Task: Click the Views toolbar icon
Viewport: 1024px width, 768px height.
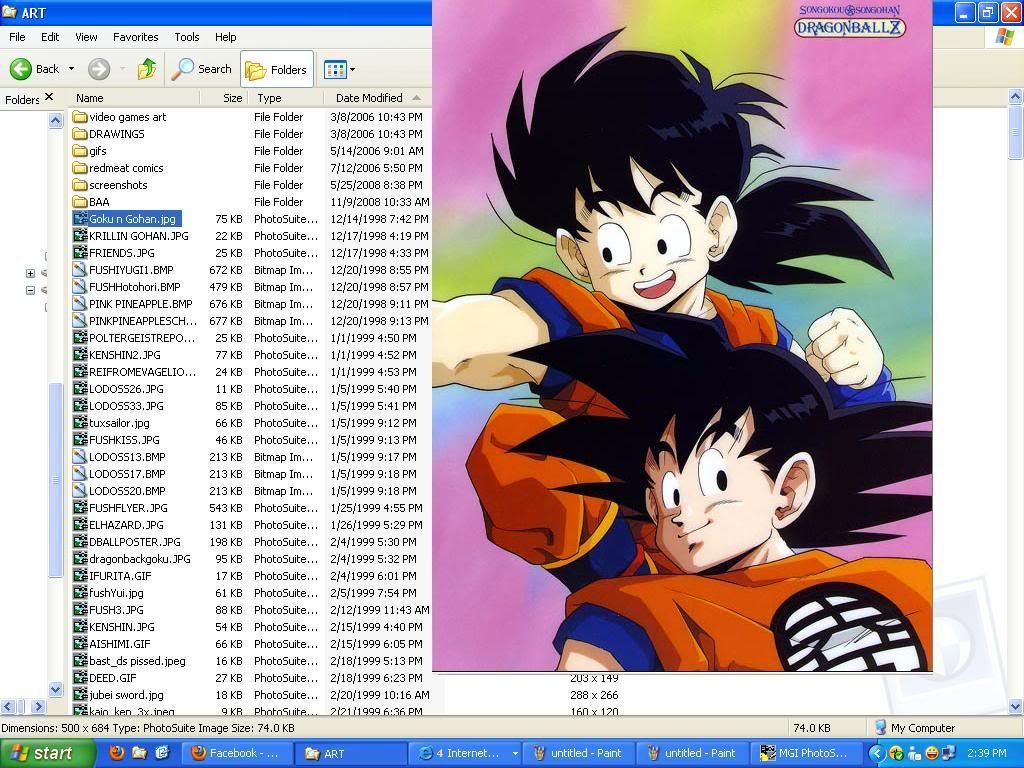Action: pos(335,69)
